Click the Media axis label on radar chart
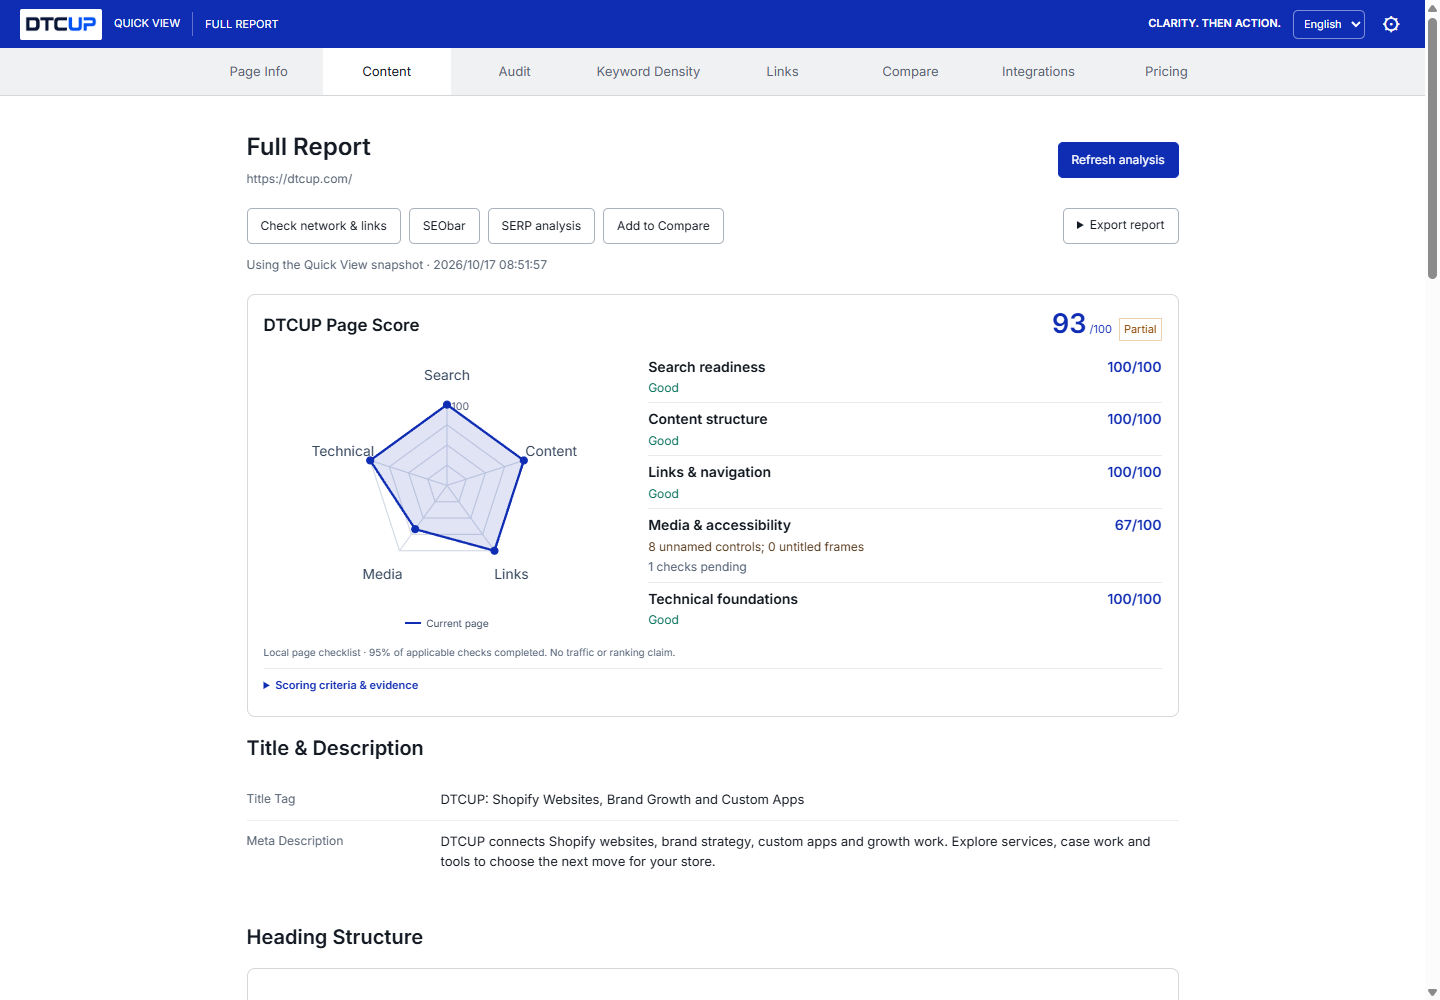 pyautogui.click(x=383, y=574)
